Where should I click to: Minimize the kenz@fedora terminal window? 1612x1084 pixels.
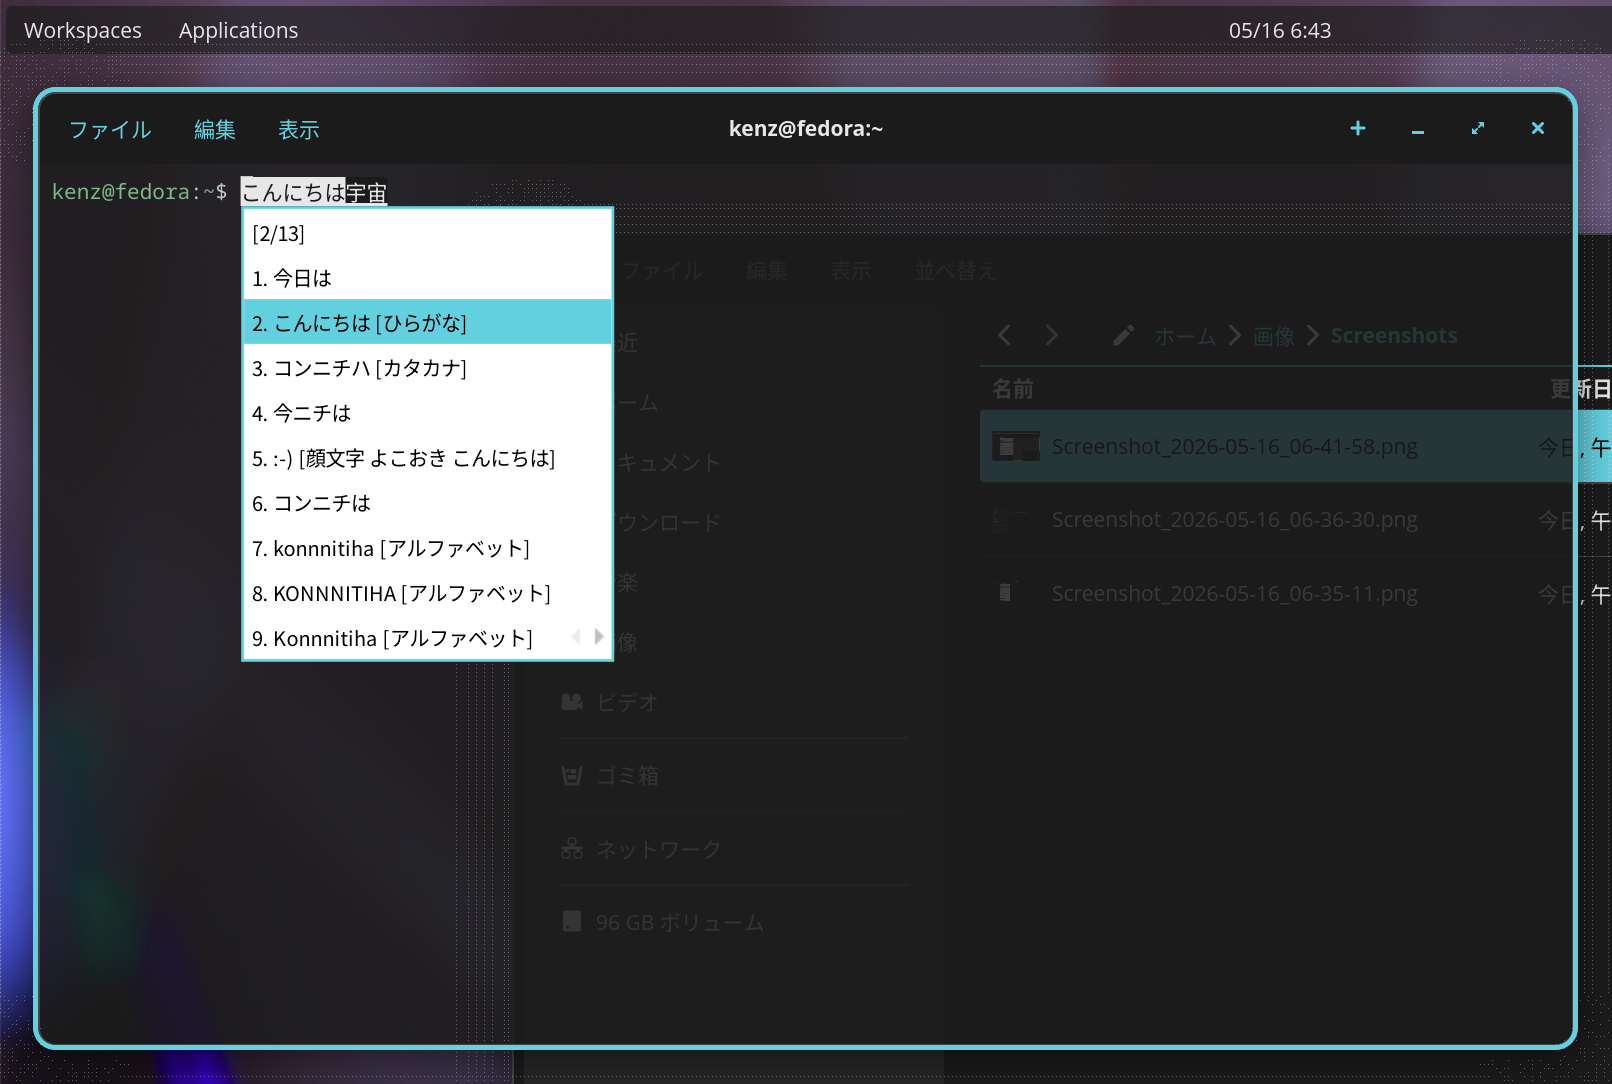[1418, 130]
